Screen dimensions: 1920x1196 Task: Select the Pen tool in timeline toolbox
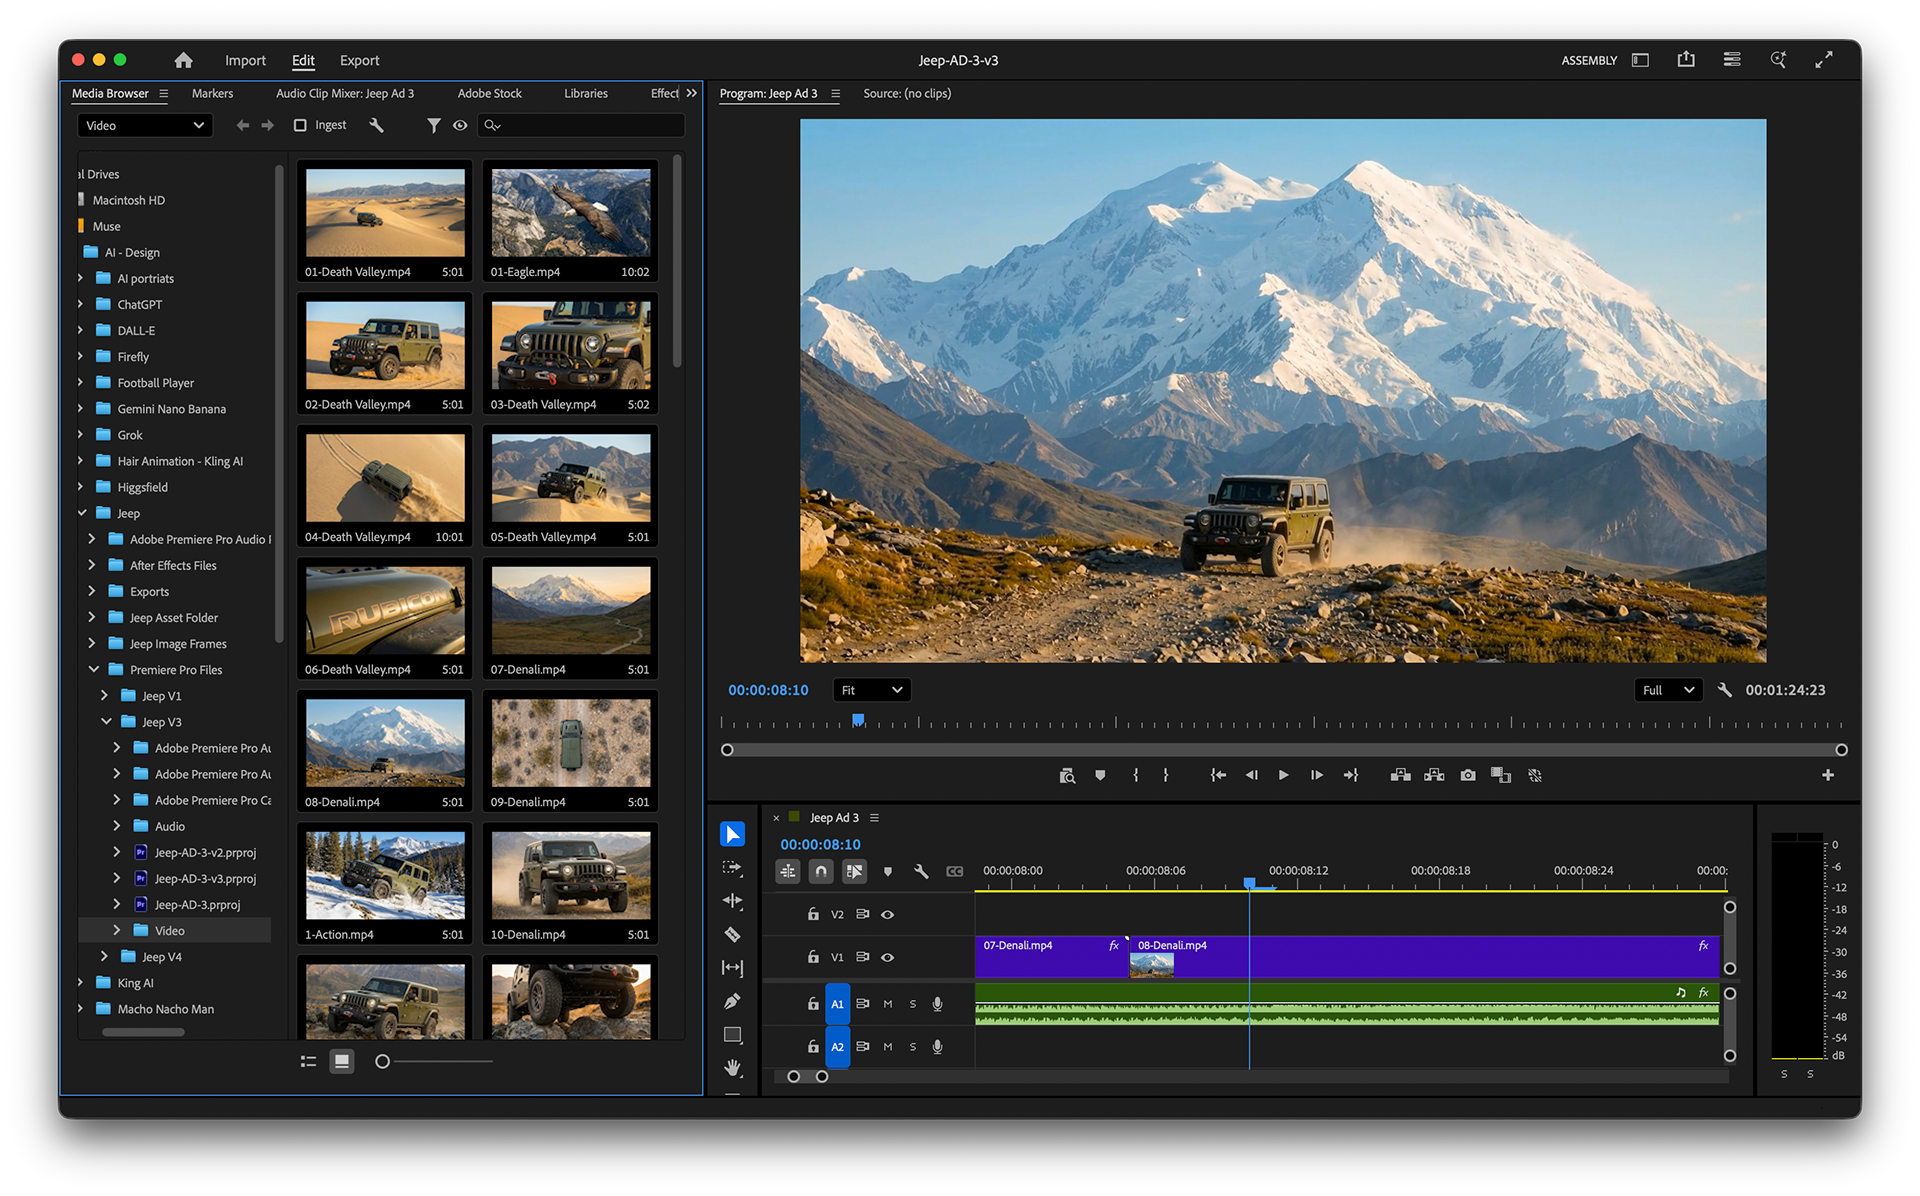[732, 1001]
